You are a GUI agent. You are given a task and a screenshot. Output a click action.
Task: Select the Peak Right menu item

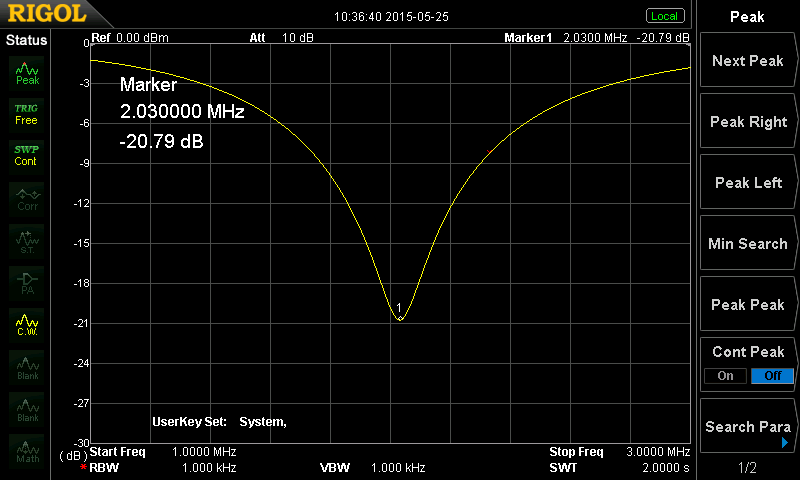(747, 122)
